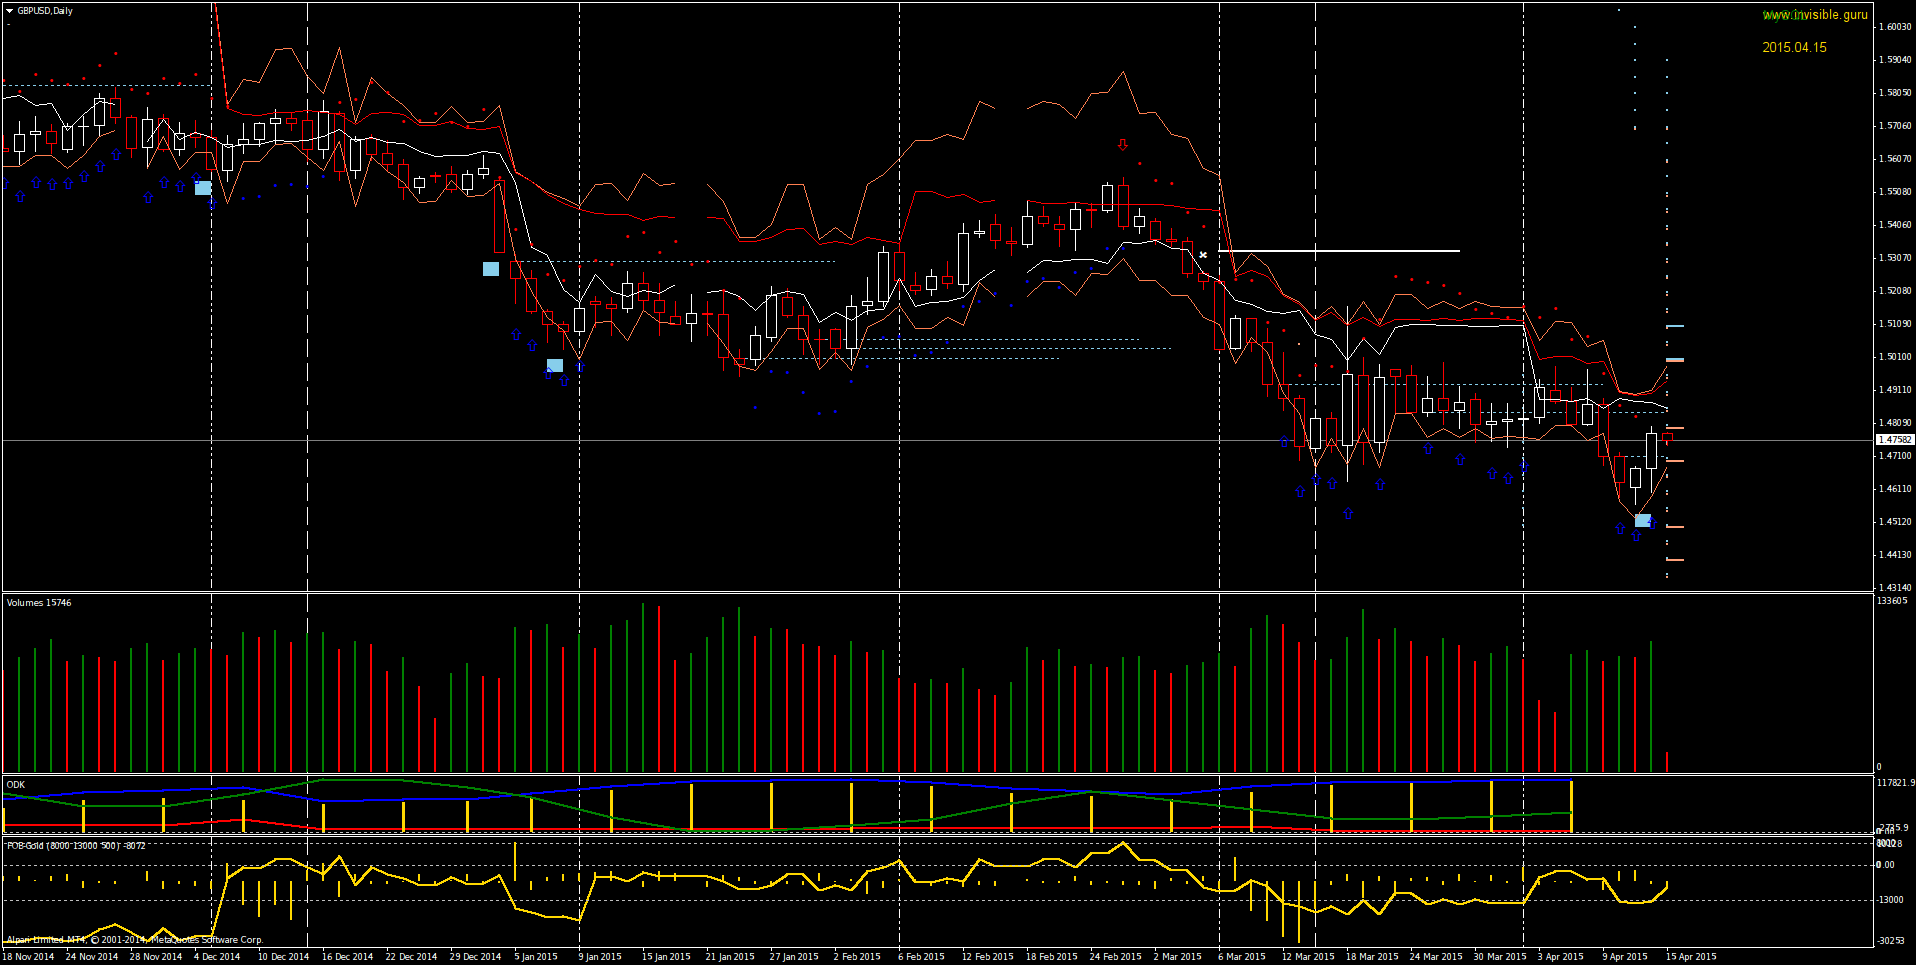1916x965 pixels.
Task: Select the white X marker on the chart
Action: [1203, 255]
